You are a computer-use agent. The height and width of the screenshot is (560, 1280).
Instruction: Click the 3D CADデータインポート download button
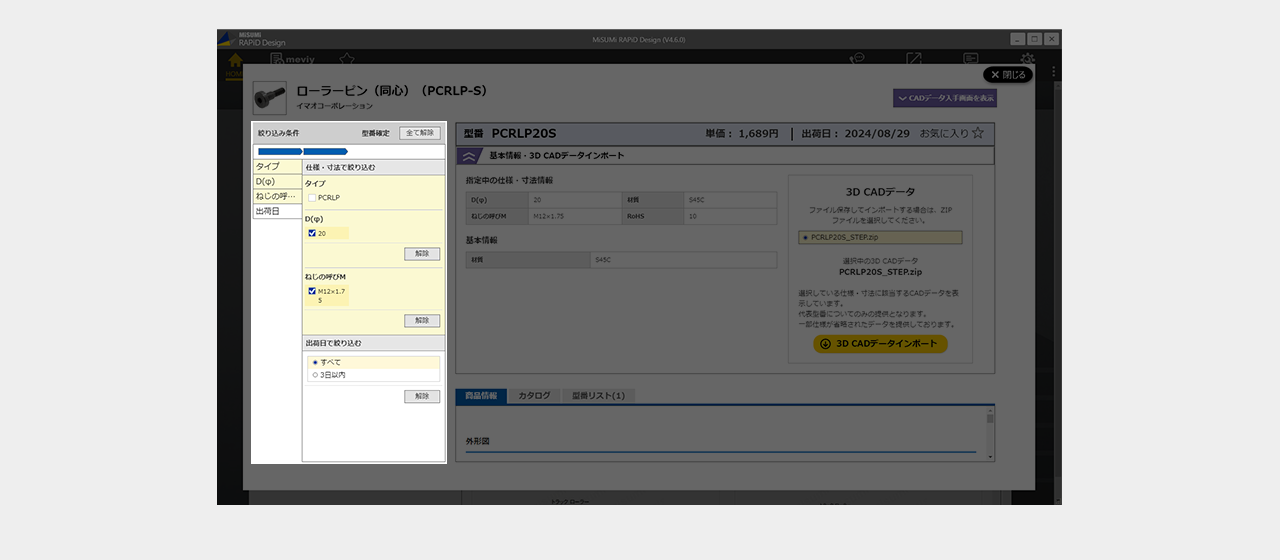click(x=880, y=344)
